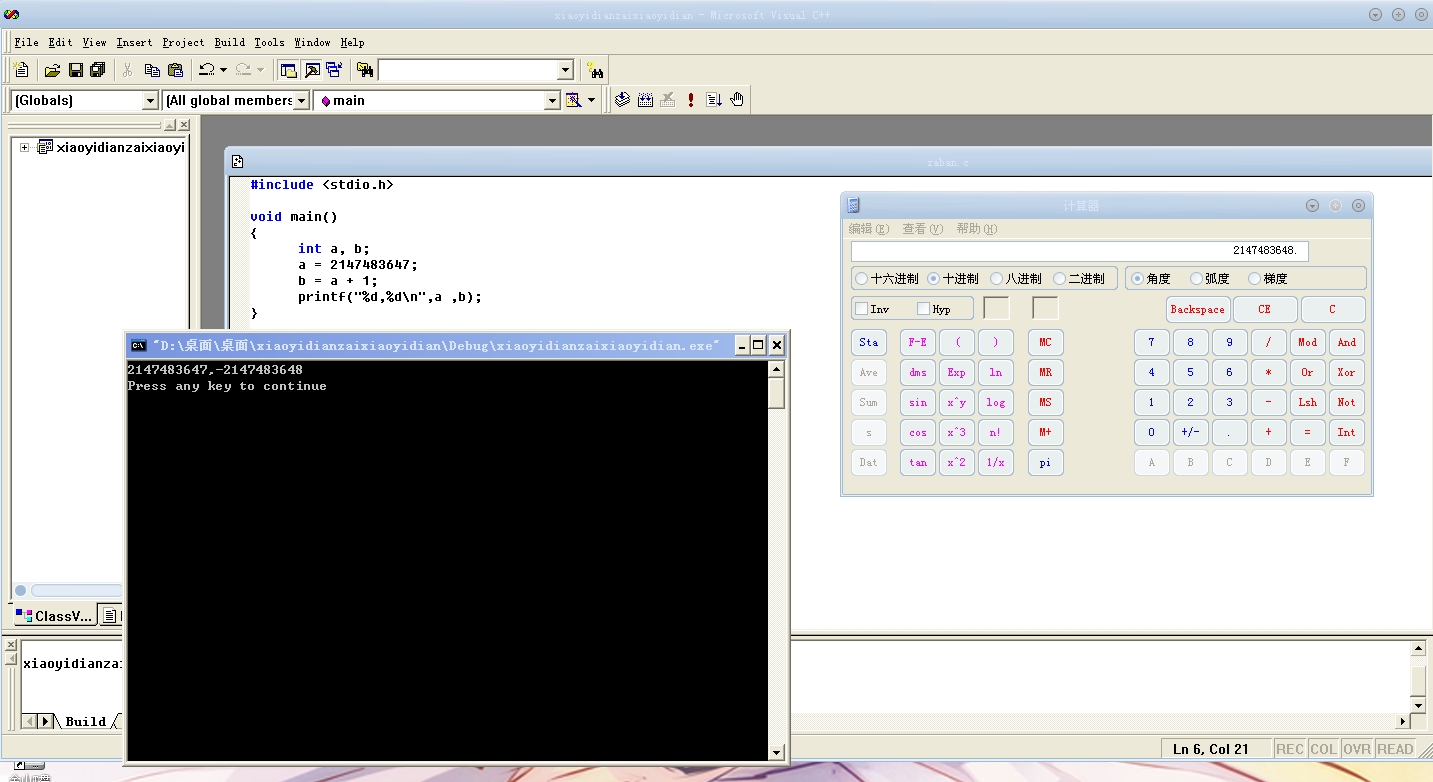
Task: Click the pi button on the calculator
Action: click(x=1045, y=462)
